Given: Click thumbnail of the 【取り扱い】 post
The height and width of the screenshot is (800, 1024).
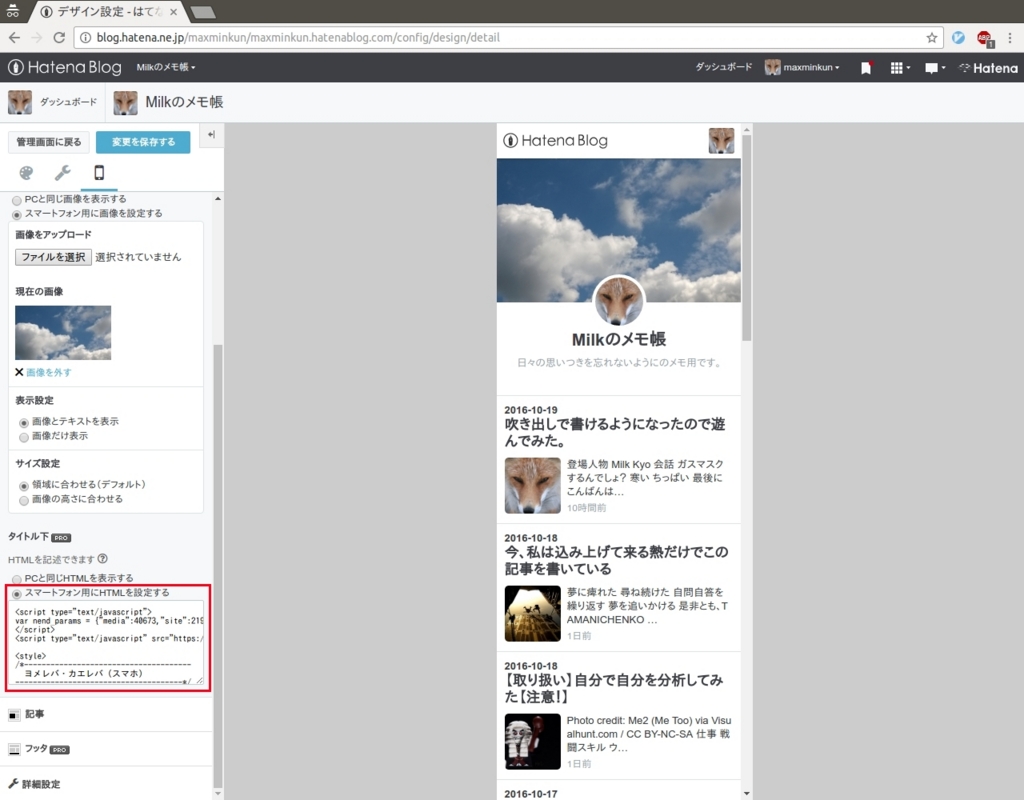Looking at the screenshot, I should tap(532, 741).
